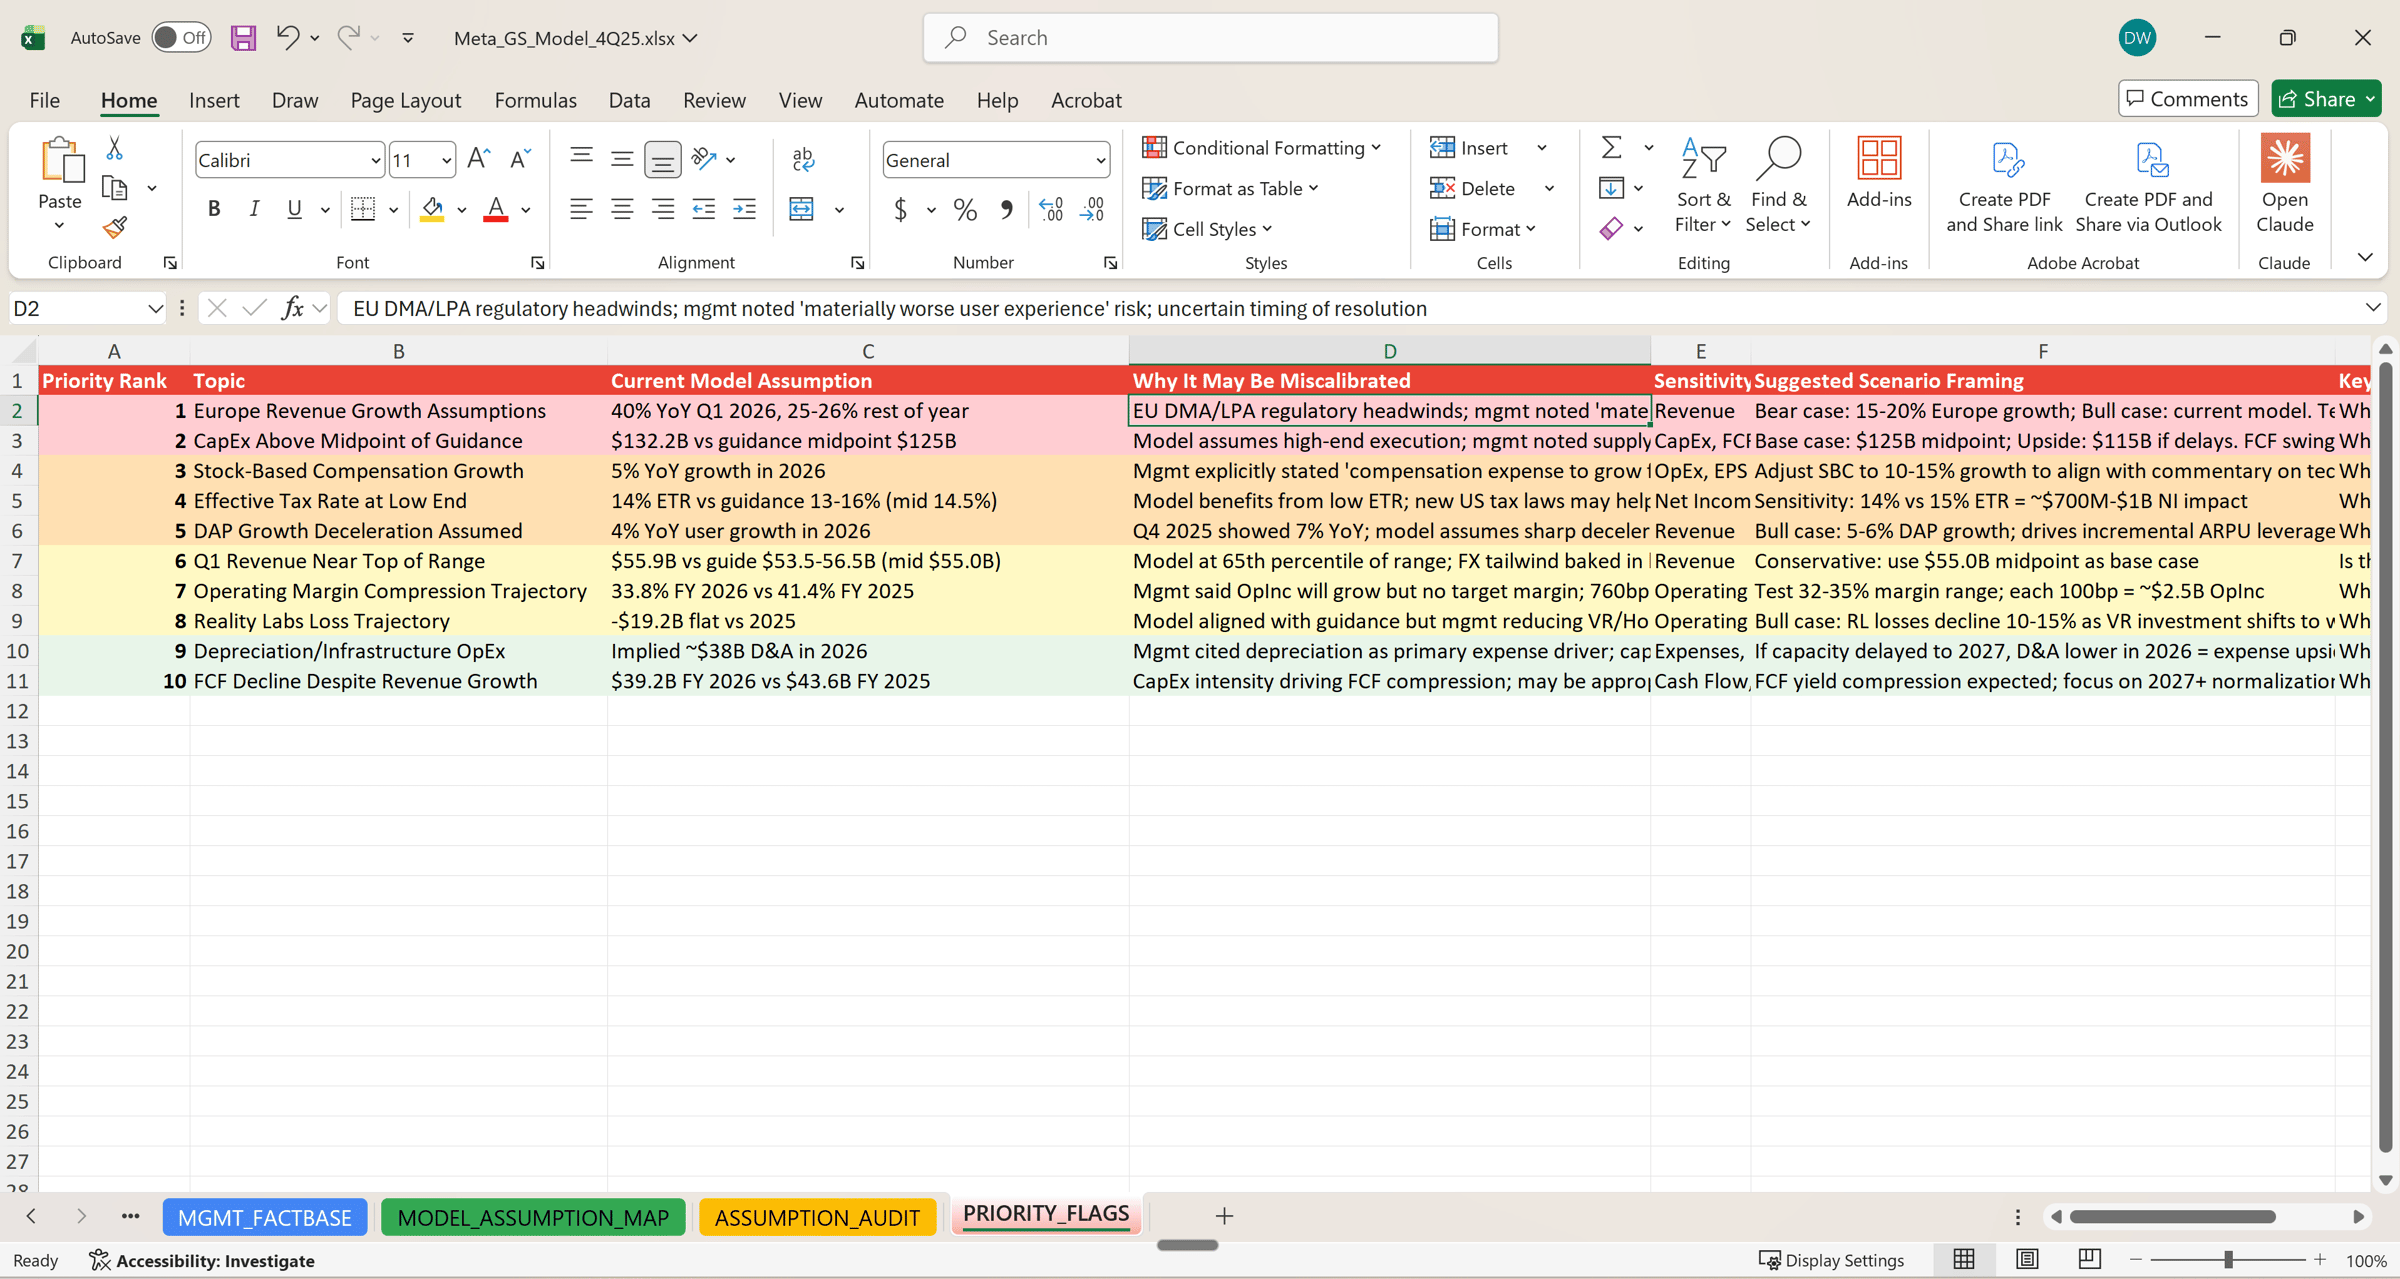This screenshot has width=2400, height=1279.
Task: Toggle Center horizontal alignment
Action: tap(622, 209)
